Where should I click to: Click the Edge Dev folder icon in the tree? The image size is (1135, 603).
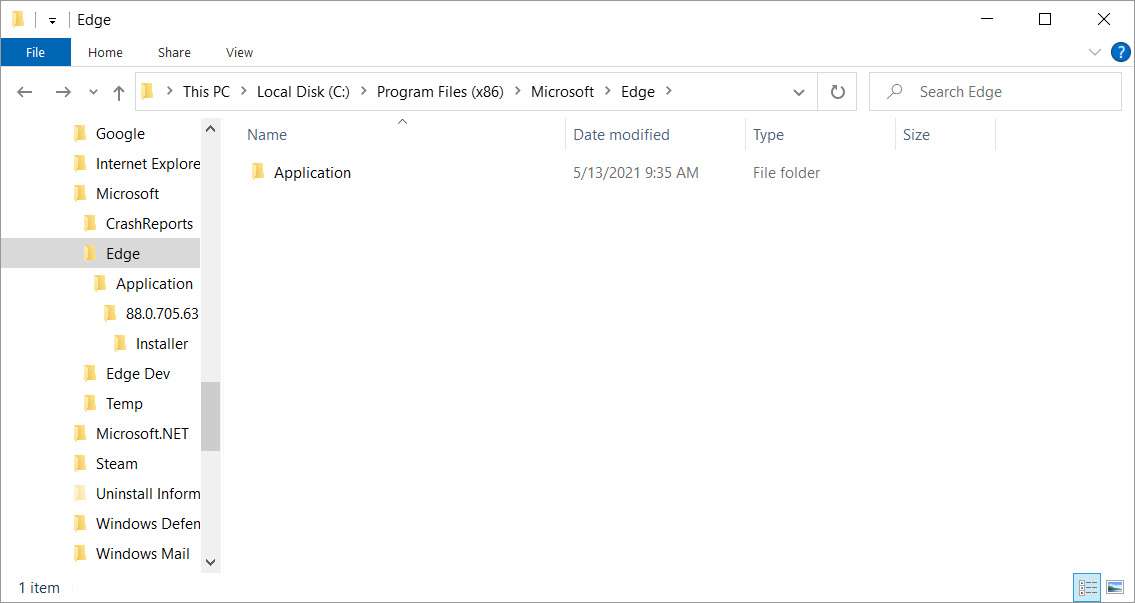point(90,373)
